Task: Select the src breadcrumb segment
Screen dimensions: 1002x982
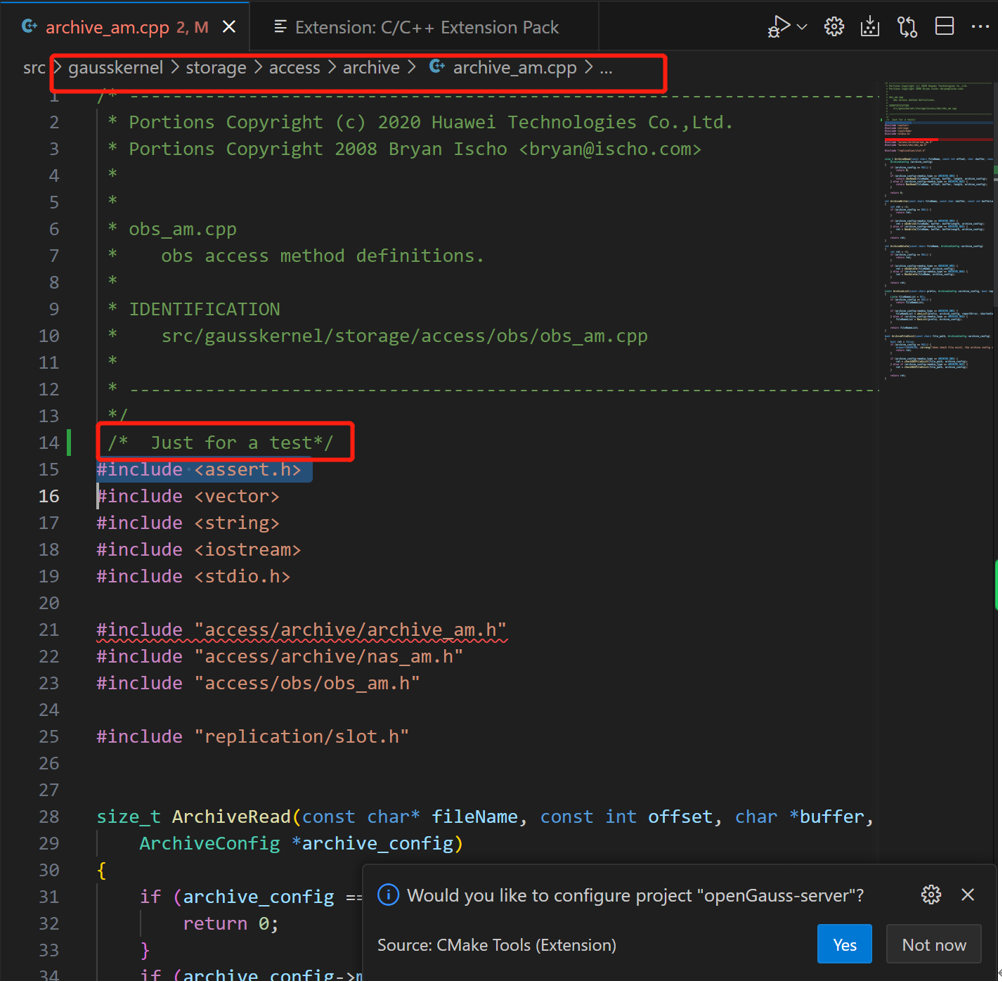Action: pyautogui.click(x=34, y=68)
